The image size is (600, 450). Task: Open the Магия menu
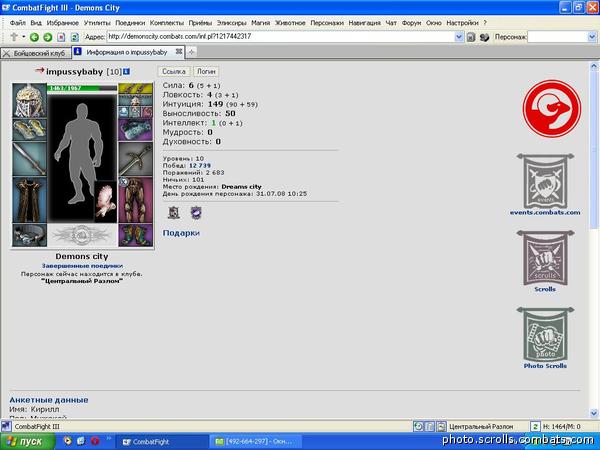tap(261, 23)
